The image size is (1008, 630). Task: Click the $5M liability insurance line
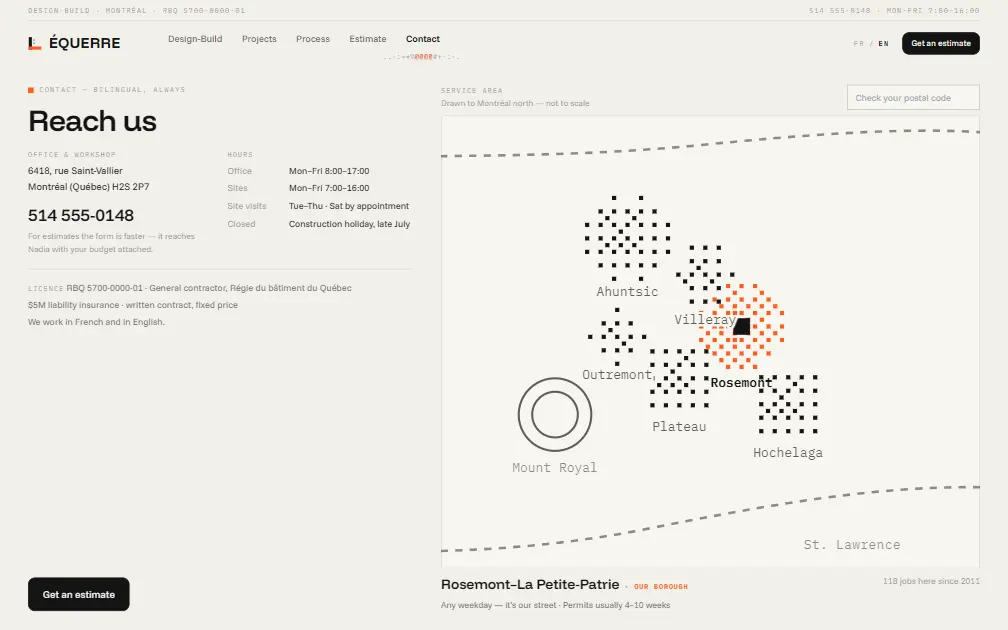coord(133,305)
